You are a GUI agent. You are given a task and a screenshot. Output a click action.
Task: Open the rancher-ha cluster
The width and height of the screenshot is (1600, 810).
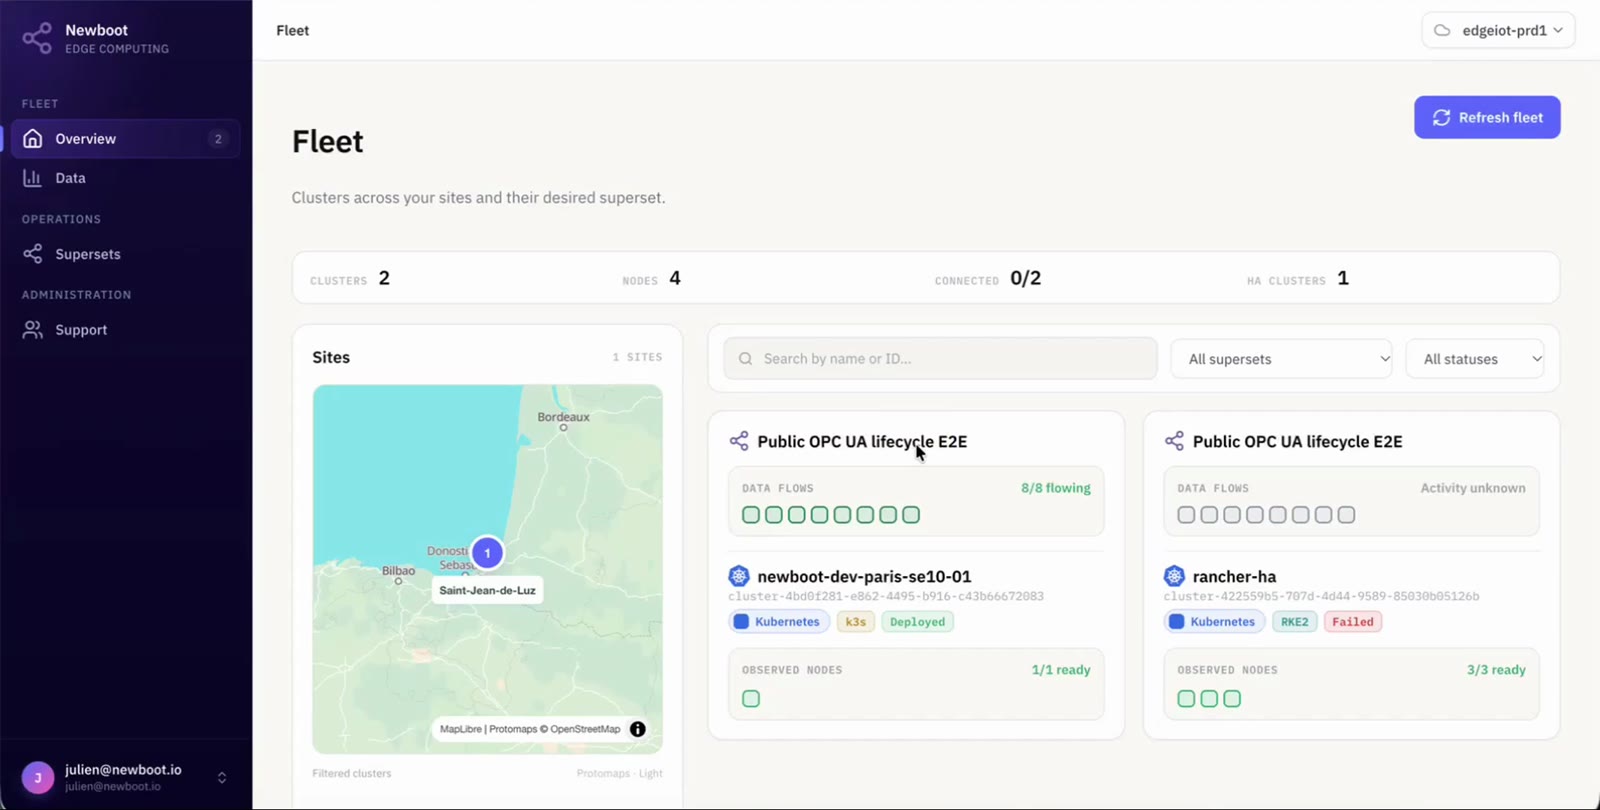[1234, 576]
